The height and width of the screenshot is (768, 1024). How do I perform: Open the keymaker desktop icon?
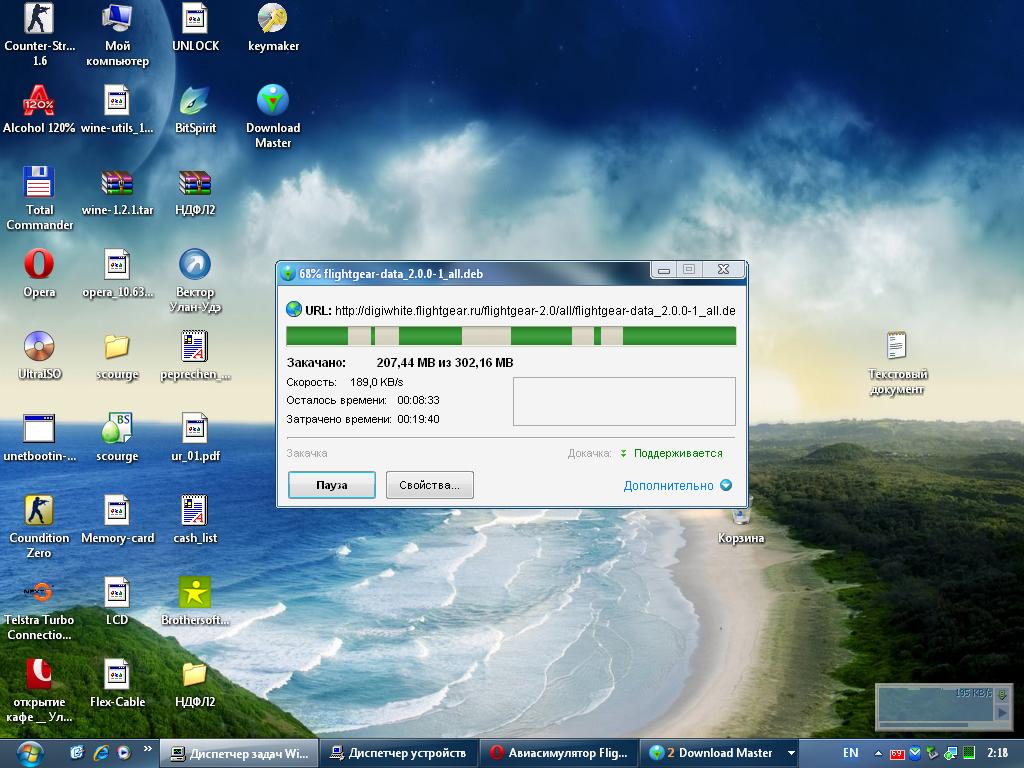click(x=273, y=19)
